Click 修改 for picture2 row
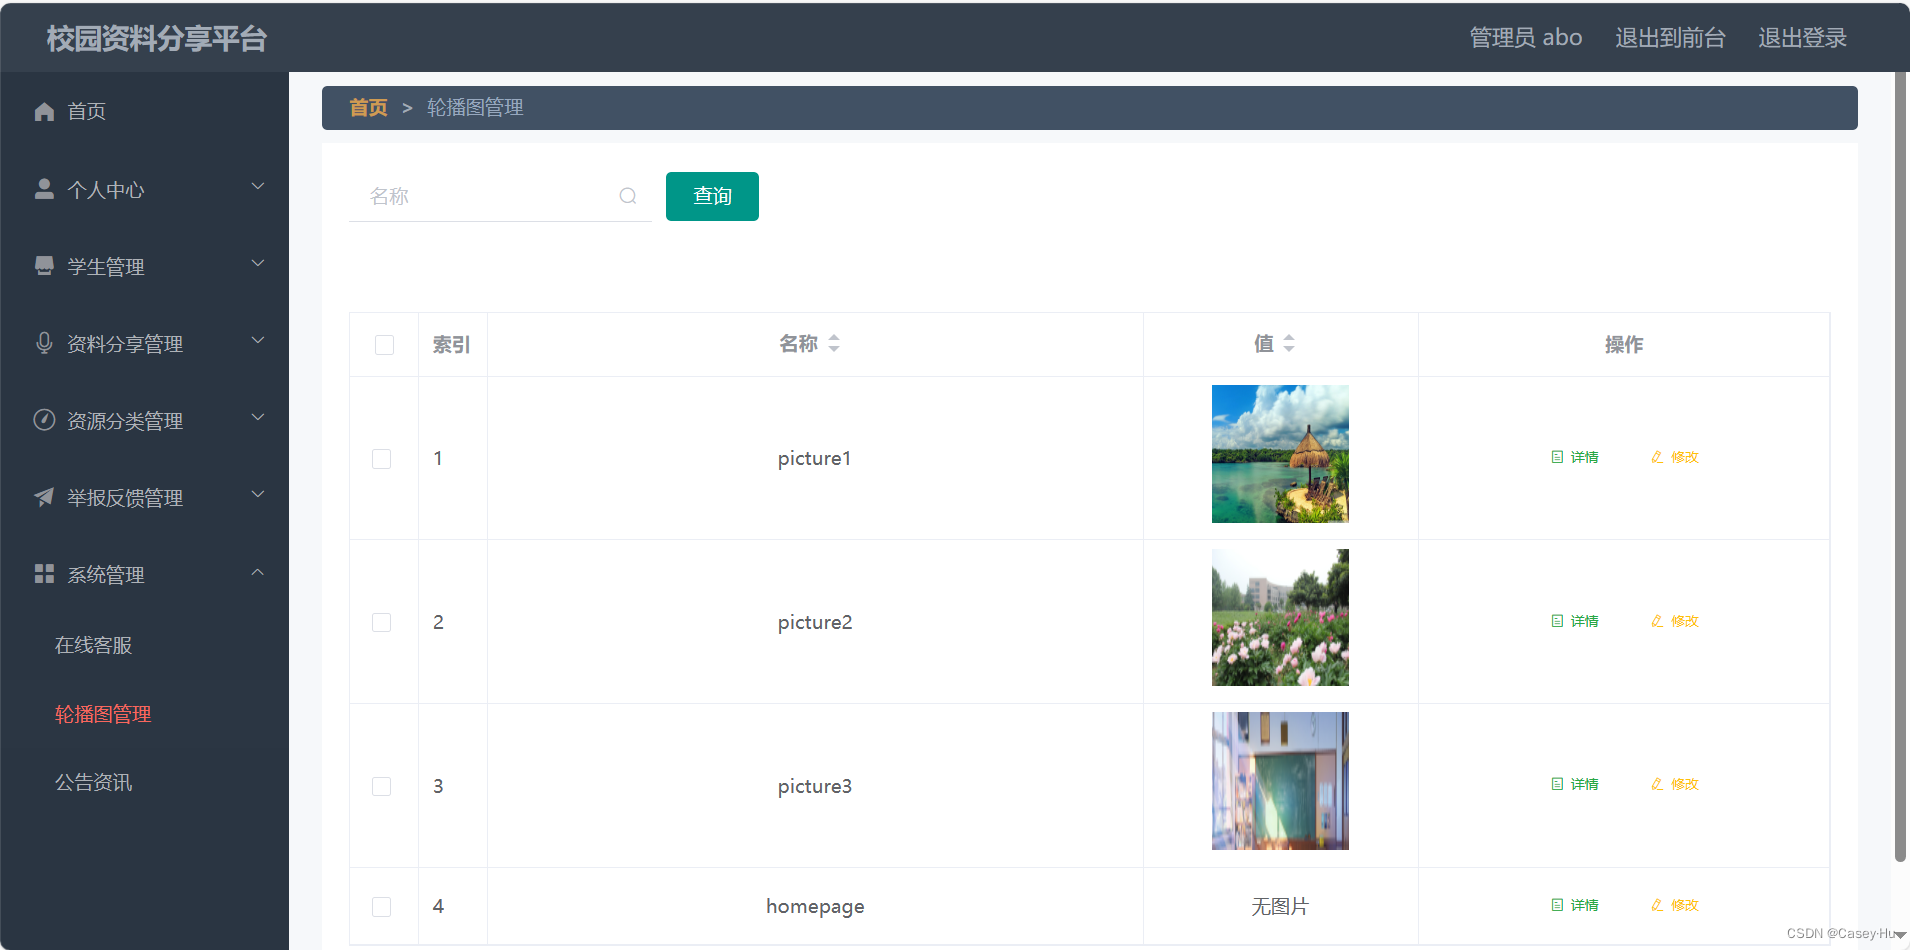The width and height of the screenshot is (1910, 950). pos(1675,621)
